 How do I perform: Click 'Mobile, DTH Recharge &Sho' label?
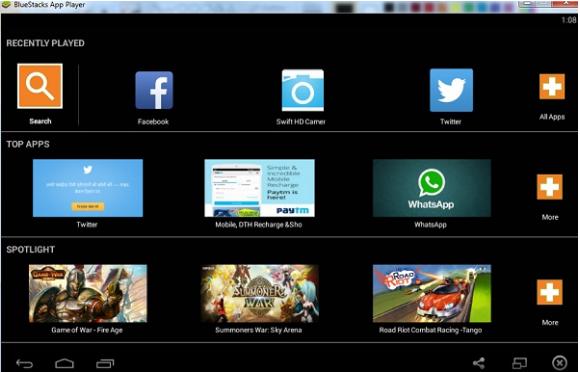coord(259,224)
